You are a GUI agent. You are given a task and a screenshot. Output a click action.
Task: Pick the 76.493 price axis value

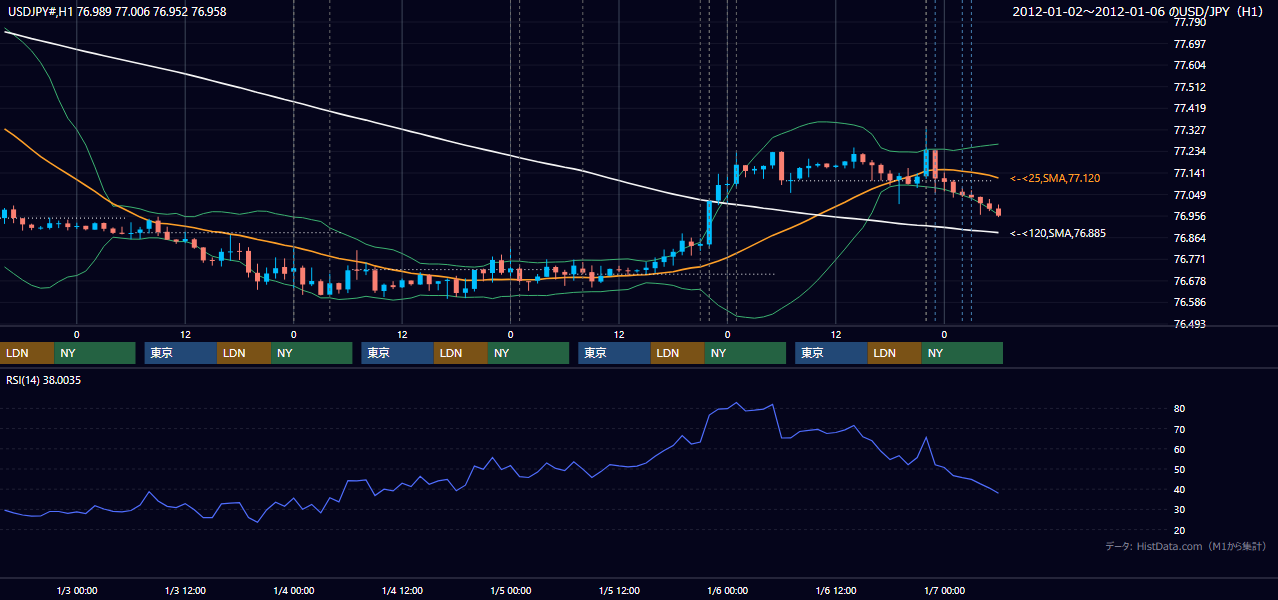pos(1190,324)
